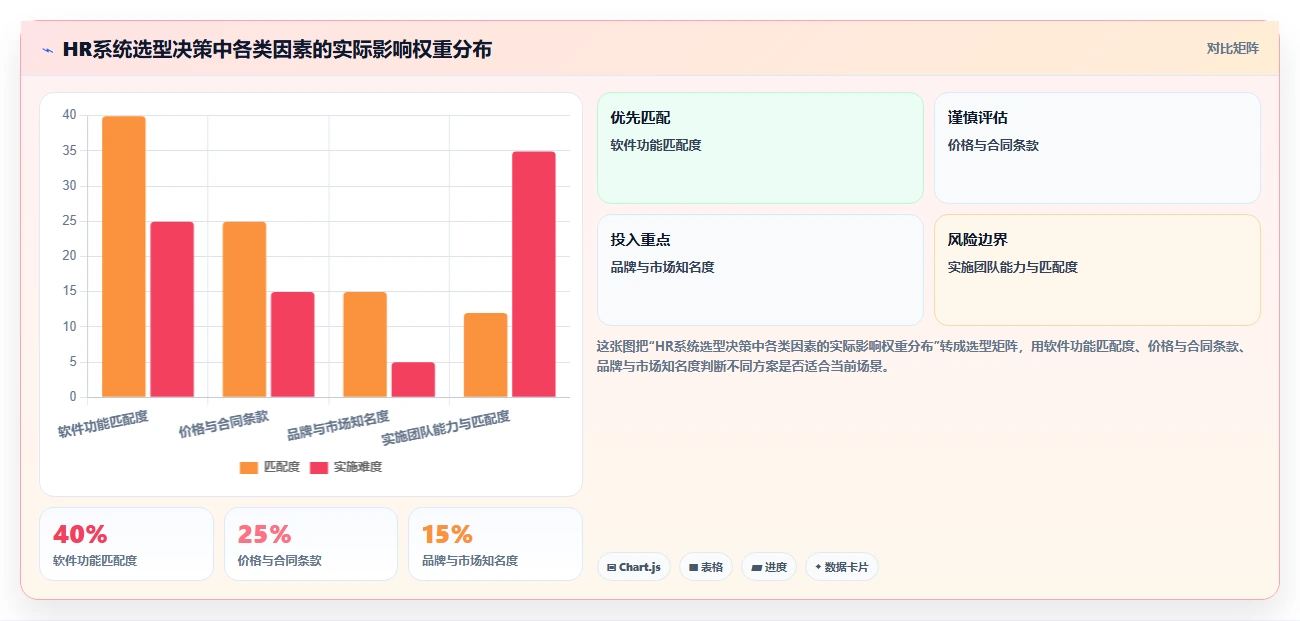
Task: Click the 25% 价格与合同条款 stat card
Action: tap(311, 544)
